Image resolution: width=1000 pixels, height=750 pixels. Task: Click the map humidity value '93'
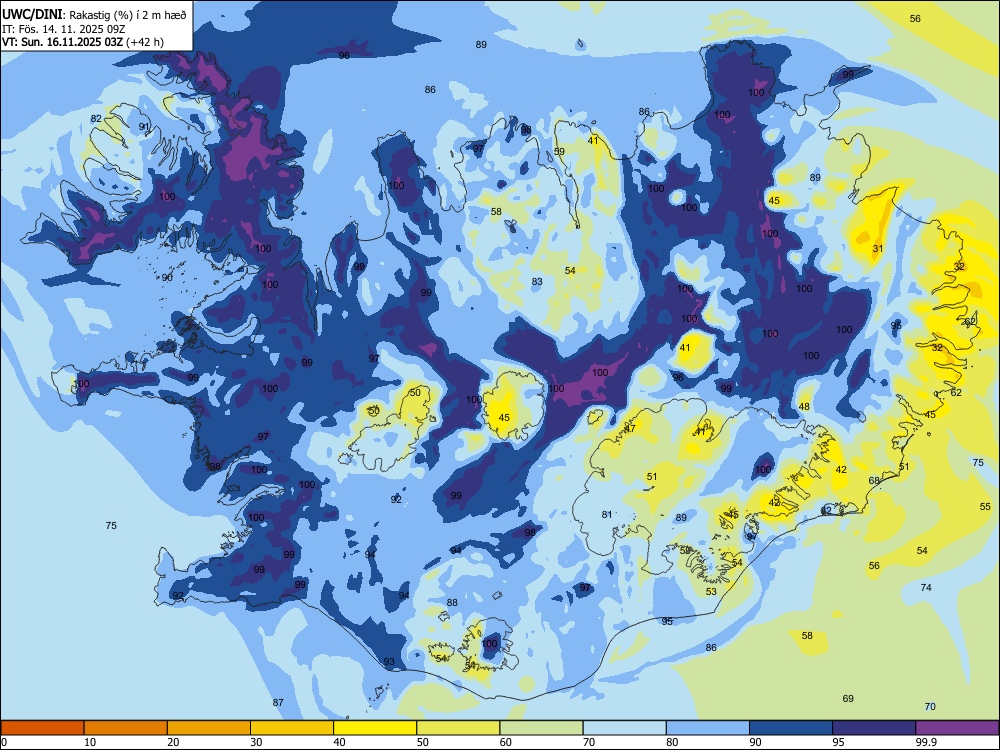tap(389, 661)
